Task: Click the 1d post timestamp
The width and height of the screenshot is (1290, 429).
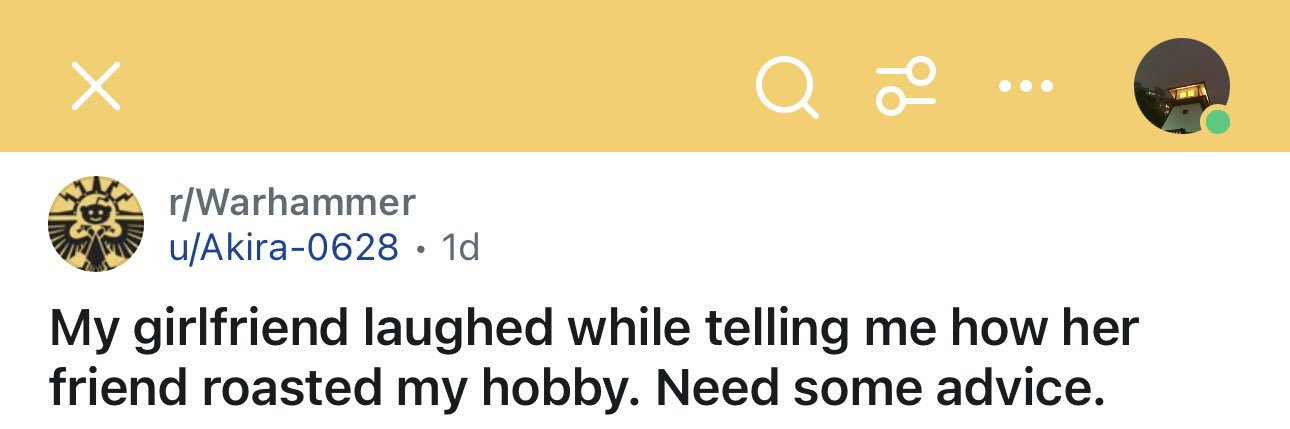Action: click(x=460, y=246)
